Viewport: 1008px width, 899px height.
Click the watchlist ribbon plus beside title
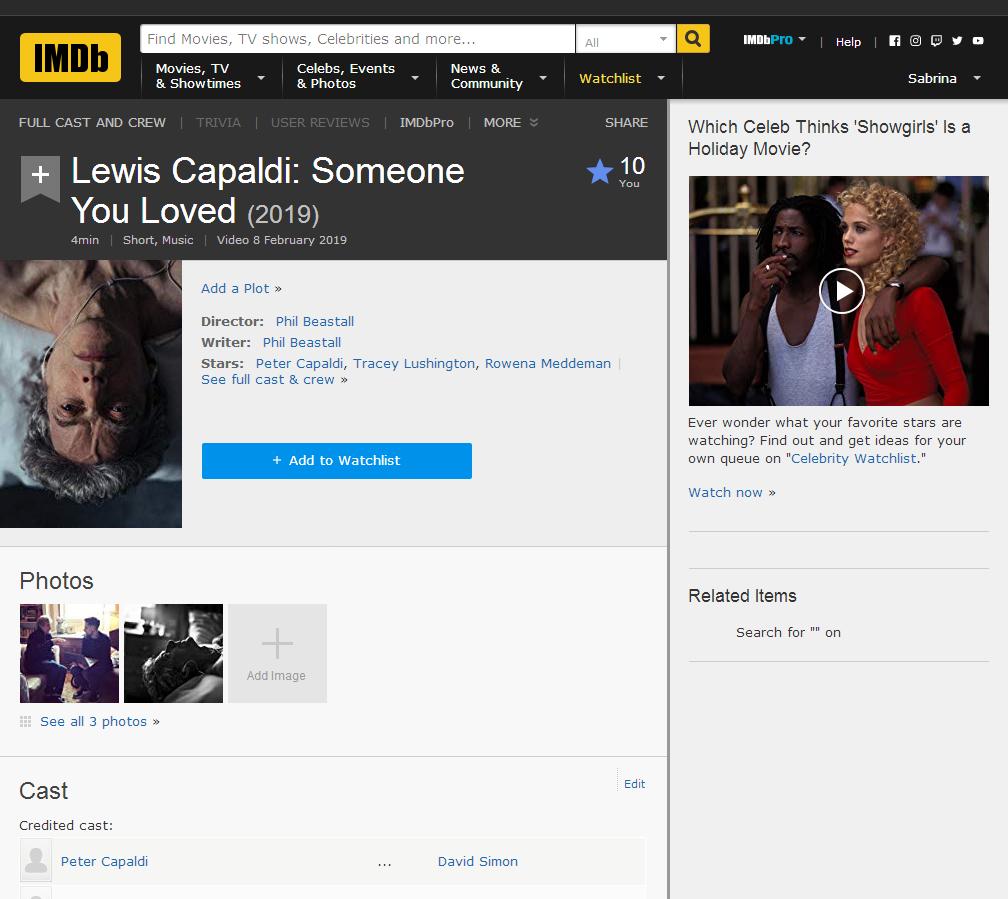40,177
